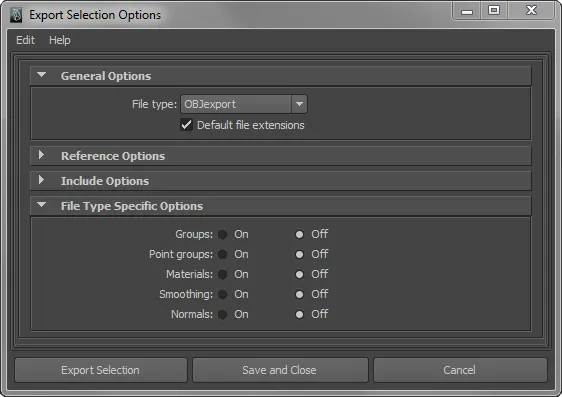Set Point groups to On
The height and width of the screenshot is (397, 562).
223,254
